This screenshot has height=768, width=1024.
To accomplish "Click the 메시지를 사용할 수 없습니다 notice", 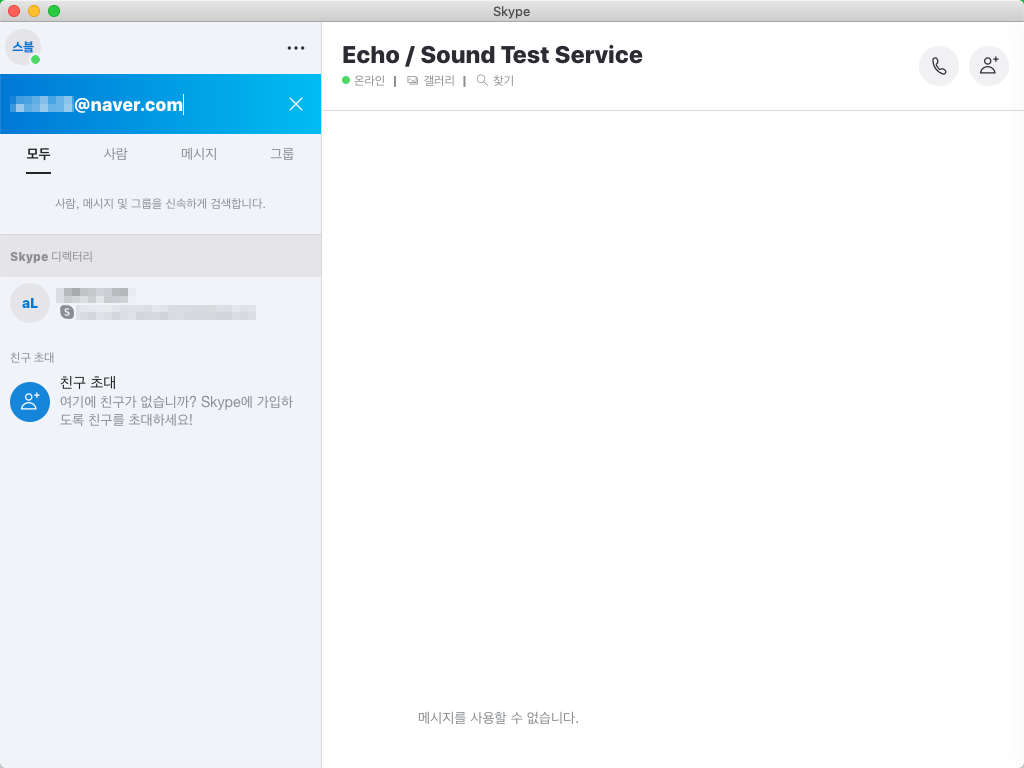I will pyautogui.click(x=498, y=718).
